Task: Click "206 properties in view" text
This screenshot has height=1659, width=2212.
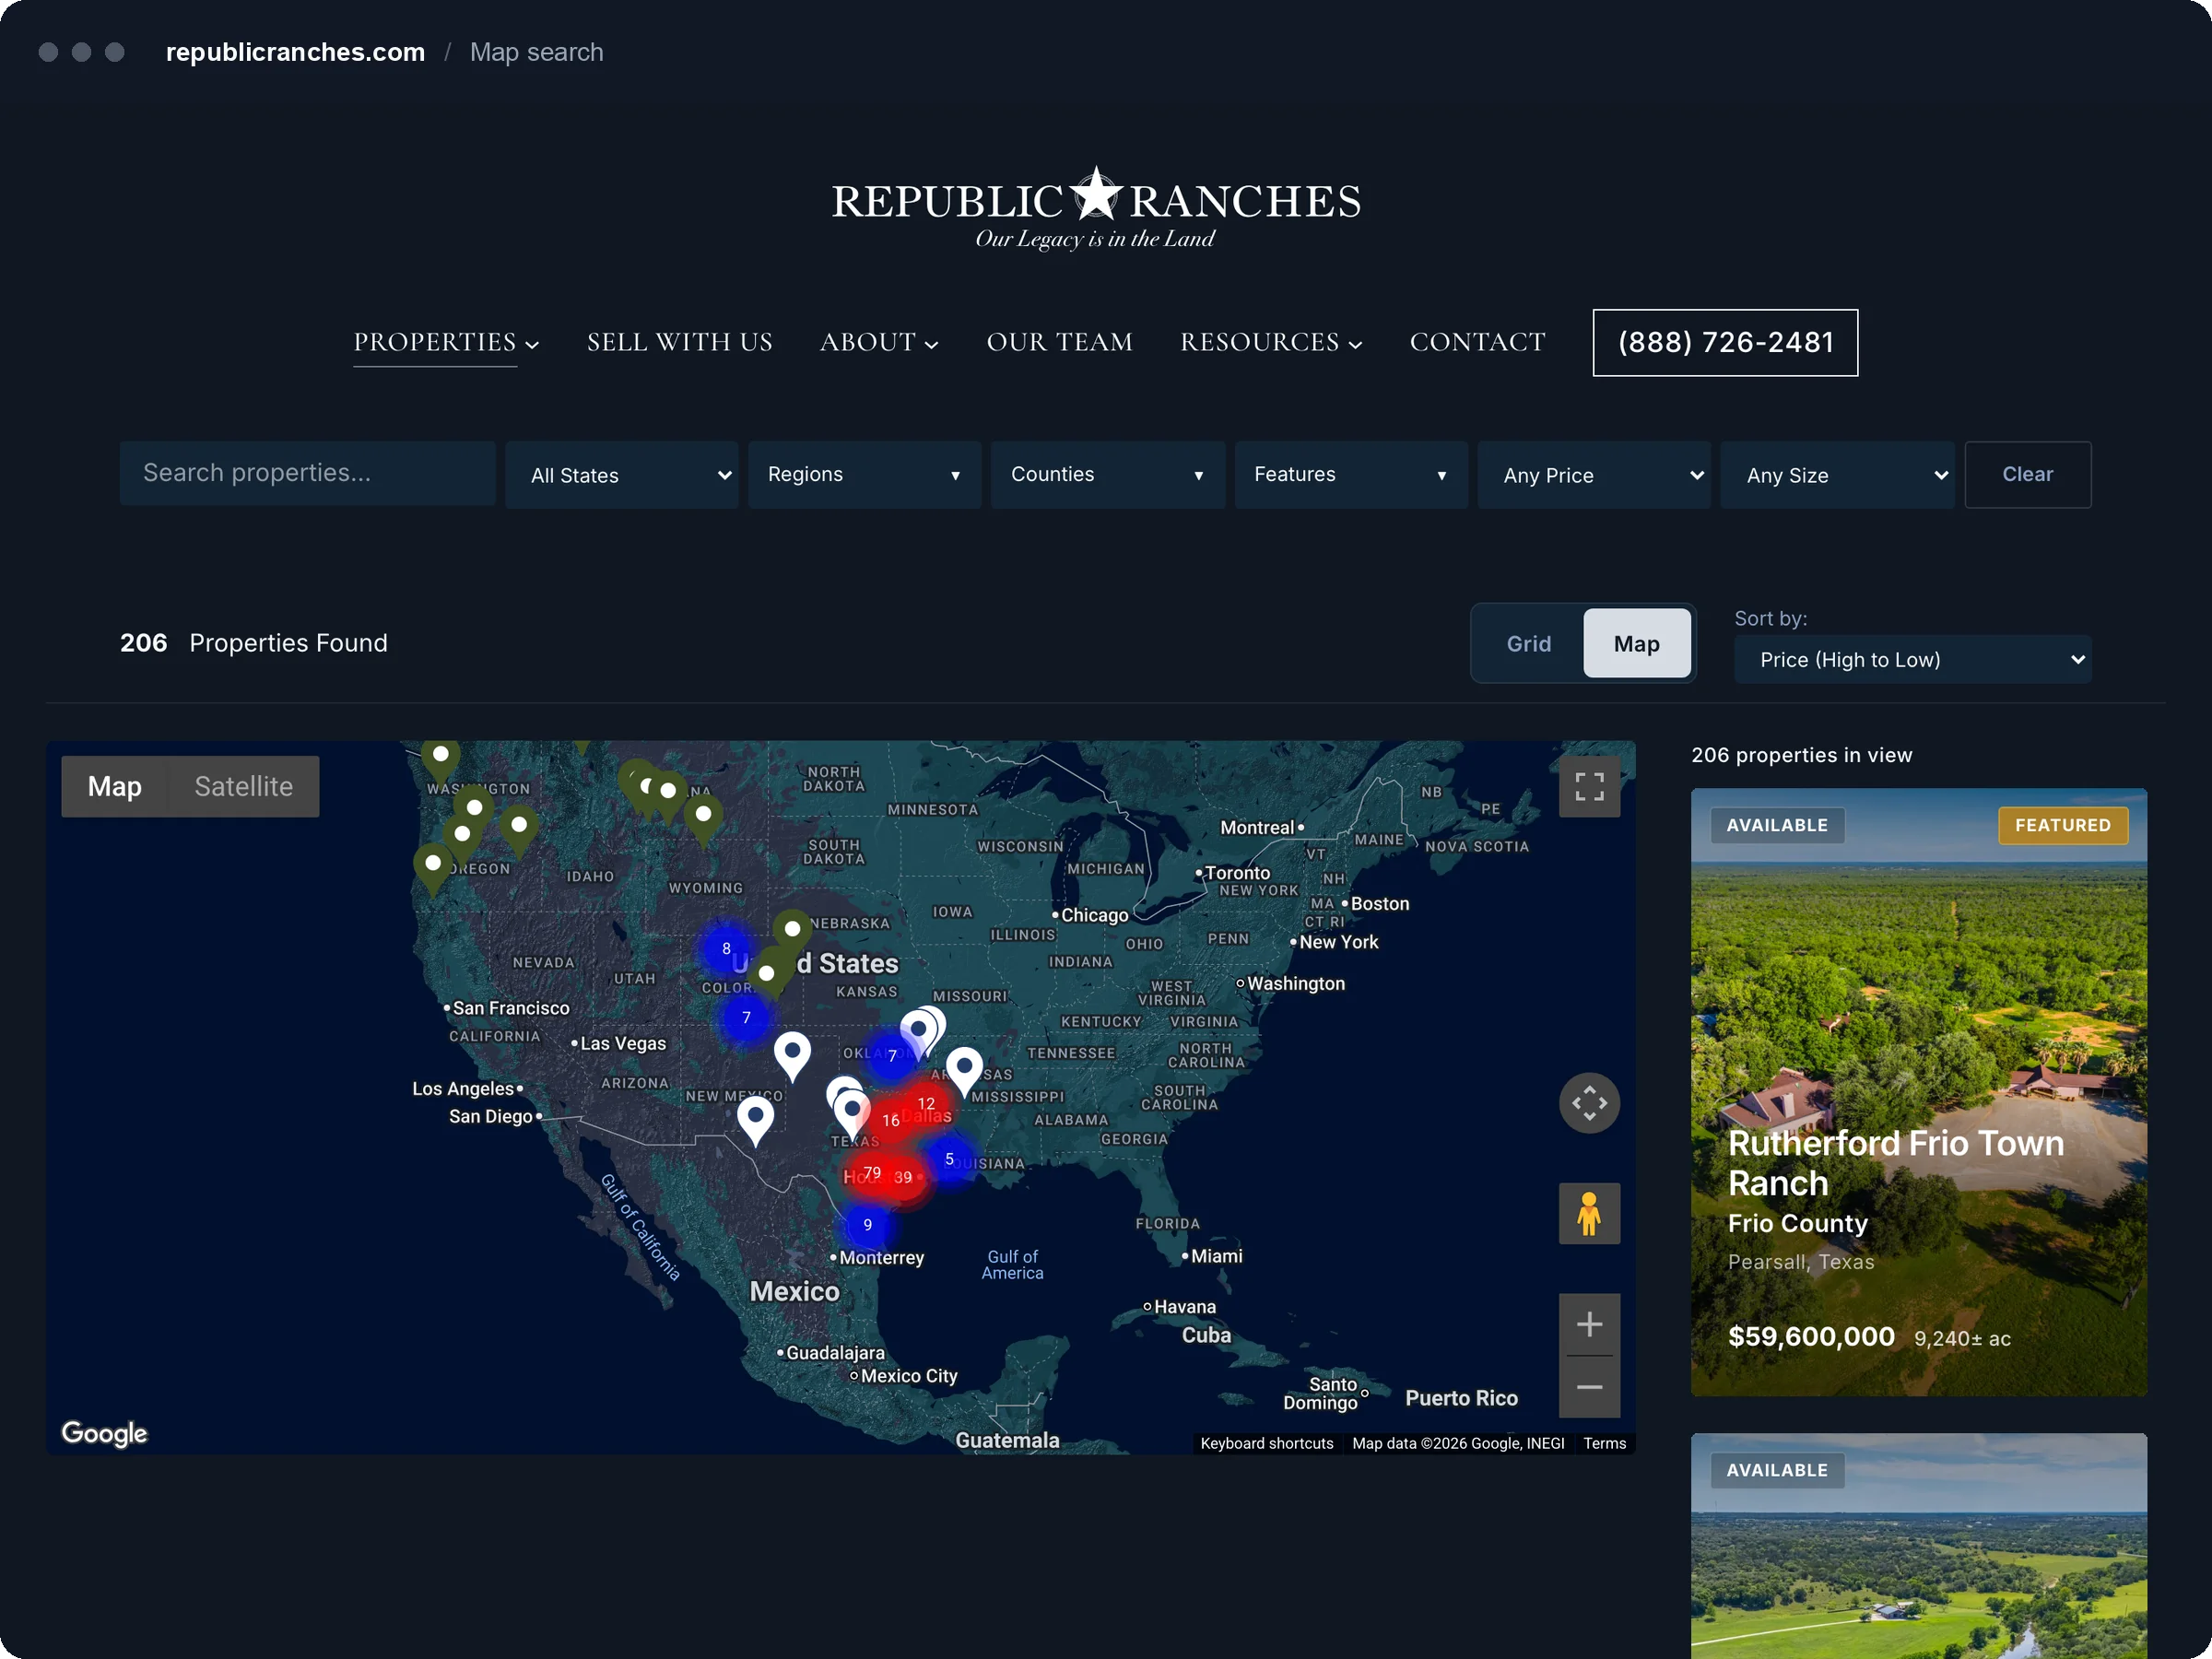Action: 1801,755
